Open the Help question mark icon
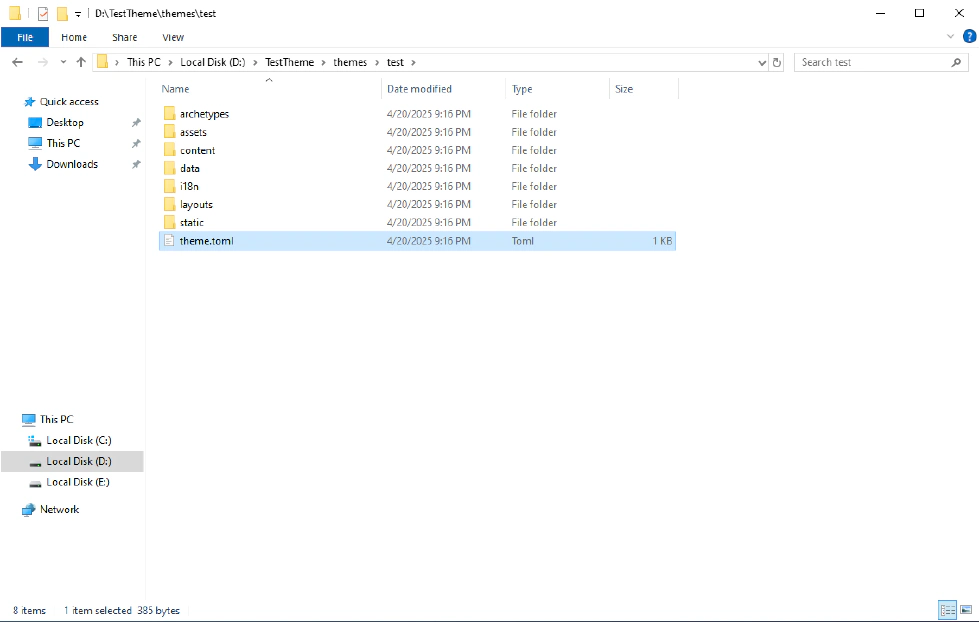Image resolution: width=980 pixels, height=622 pixels. [x=968, y=37]
